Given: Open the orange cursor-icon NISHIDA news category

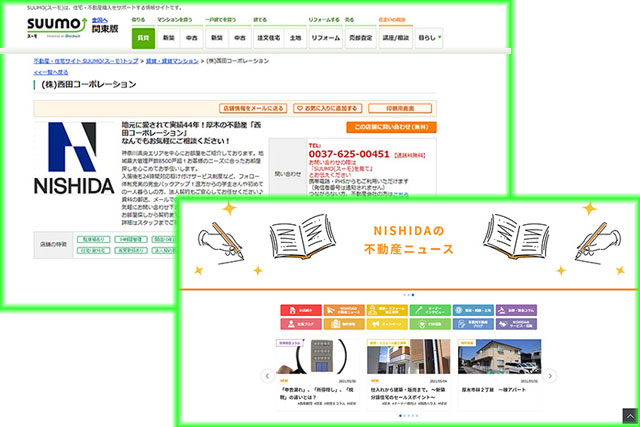Looking at the screenshot, I should [344, 310].
